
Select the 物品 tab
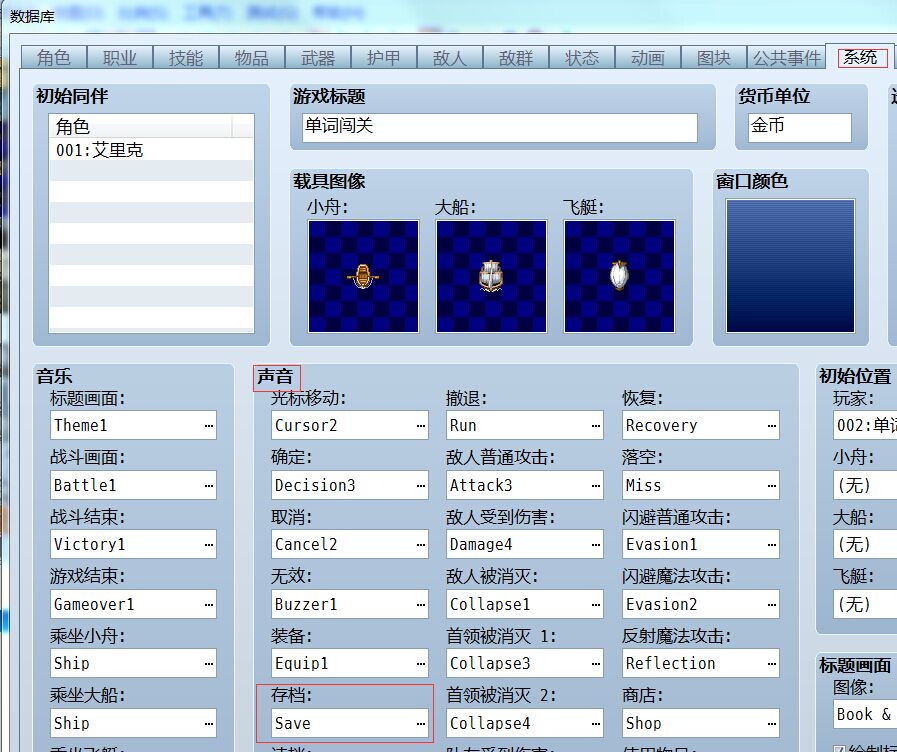[x=252, y=58]
